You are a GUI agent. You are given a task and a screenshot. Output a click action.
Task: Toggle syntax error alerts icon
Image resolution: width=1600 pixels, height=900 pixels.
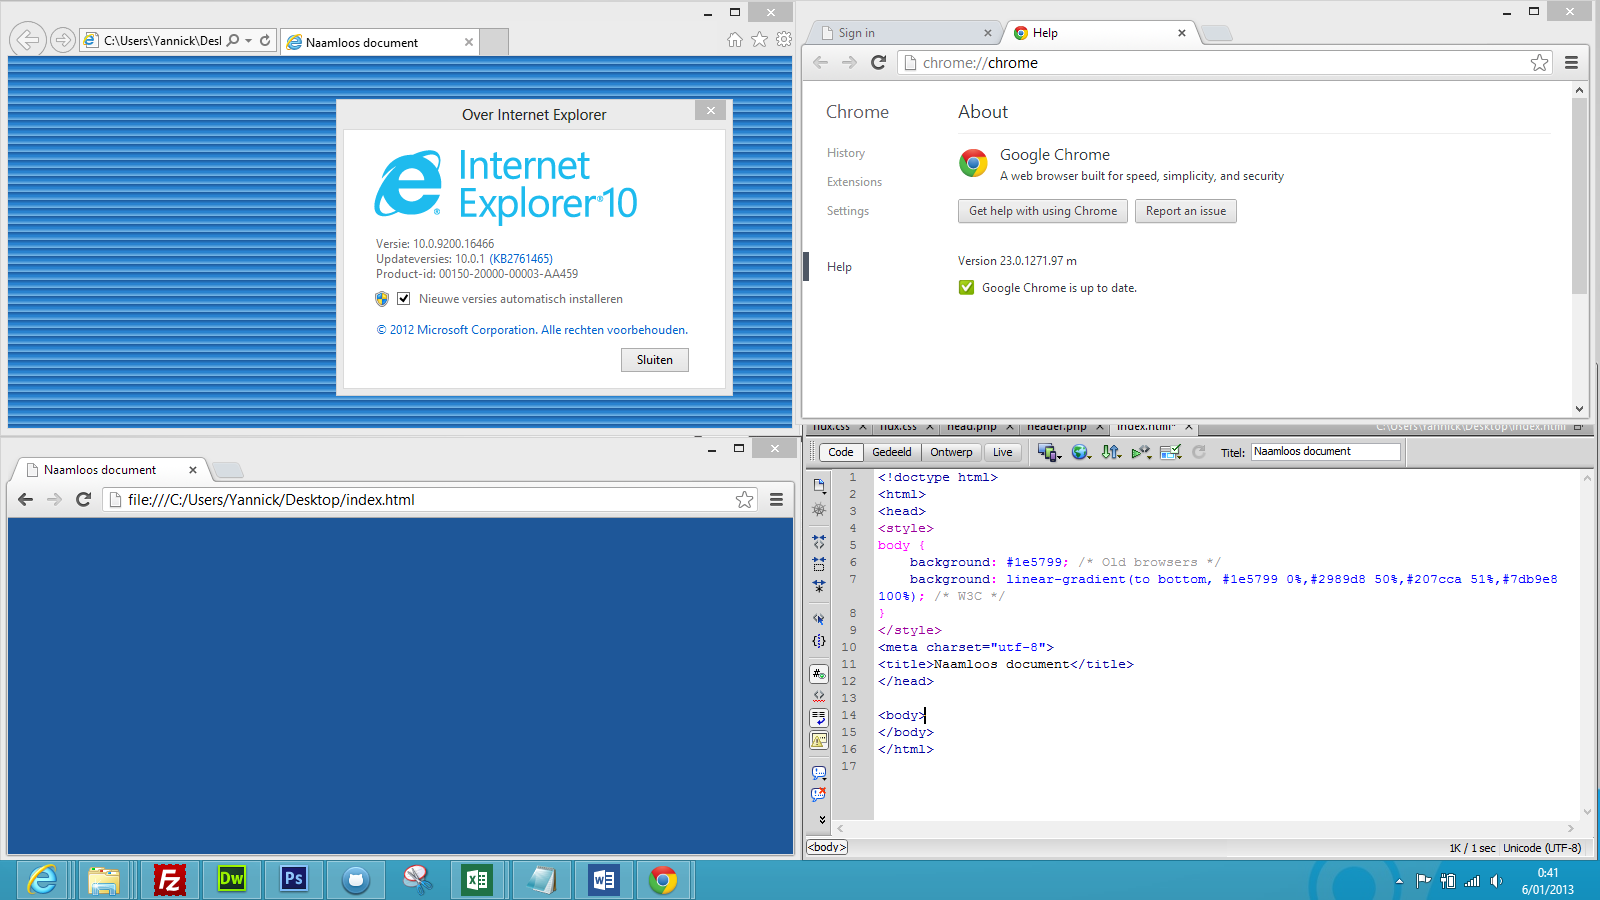(x=819, y=740)
